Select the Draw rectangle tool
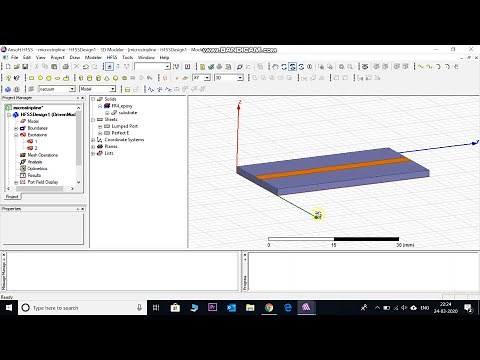The image size is (480, 360). (32, 78)
